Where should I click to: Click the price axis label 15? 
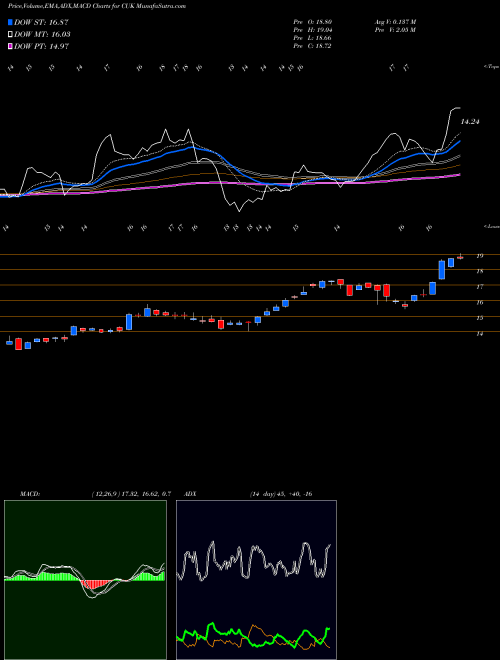tap(479, 318)
